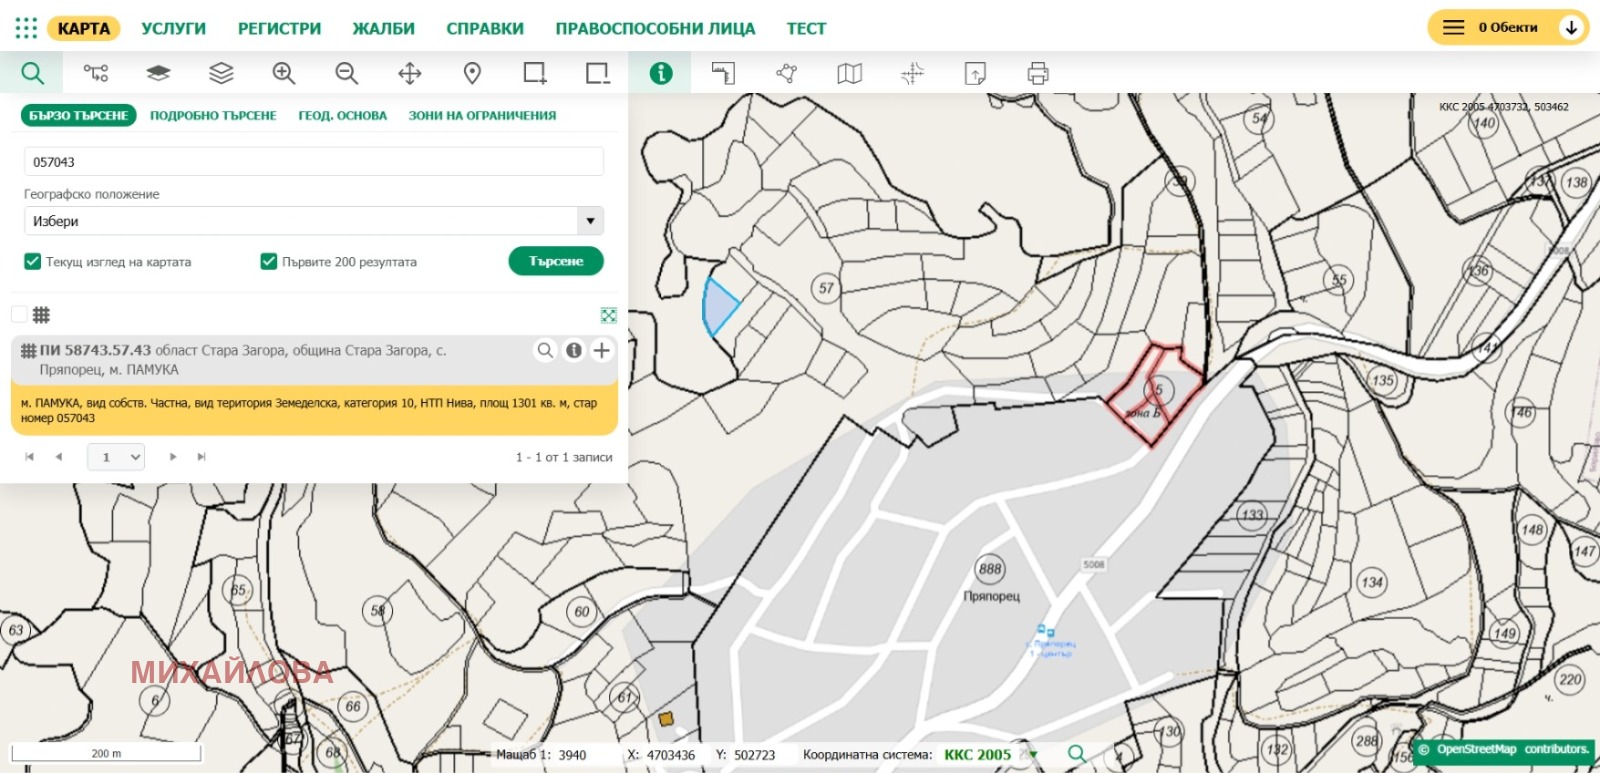
Task: Open ЗОНИ НА ОГРАНИЧЕНИЯ link
Action: tap(482, 116)
